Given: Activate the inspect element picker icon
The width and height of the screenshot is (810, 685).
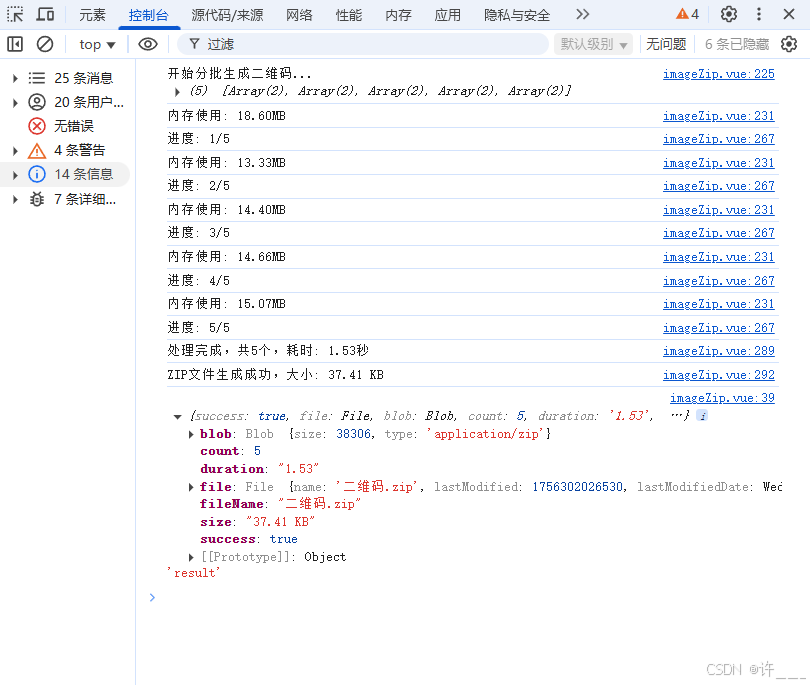Looking at the screenshot, I should tap(15, 14).
